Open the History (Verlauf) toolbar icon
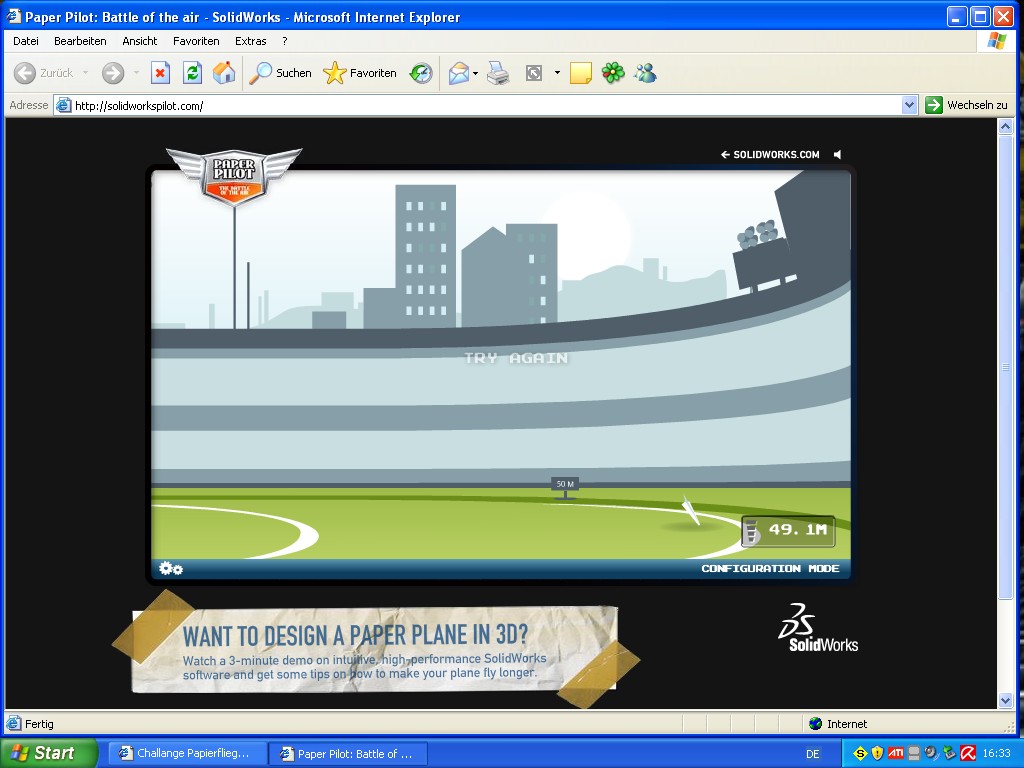The height and width of the screenshot is (768, 1024). (x=421, y=73)
